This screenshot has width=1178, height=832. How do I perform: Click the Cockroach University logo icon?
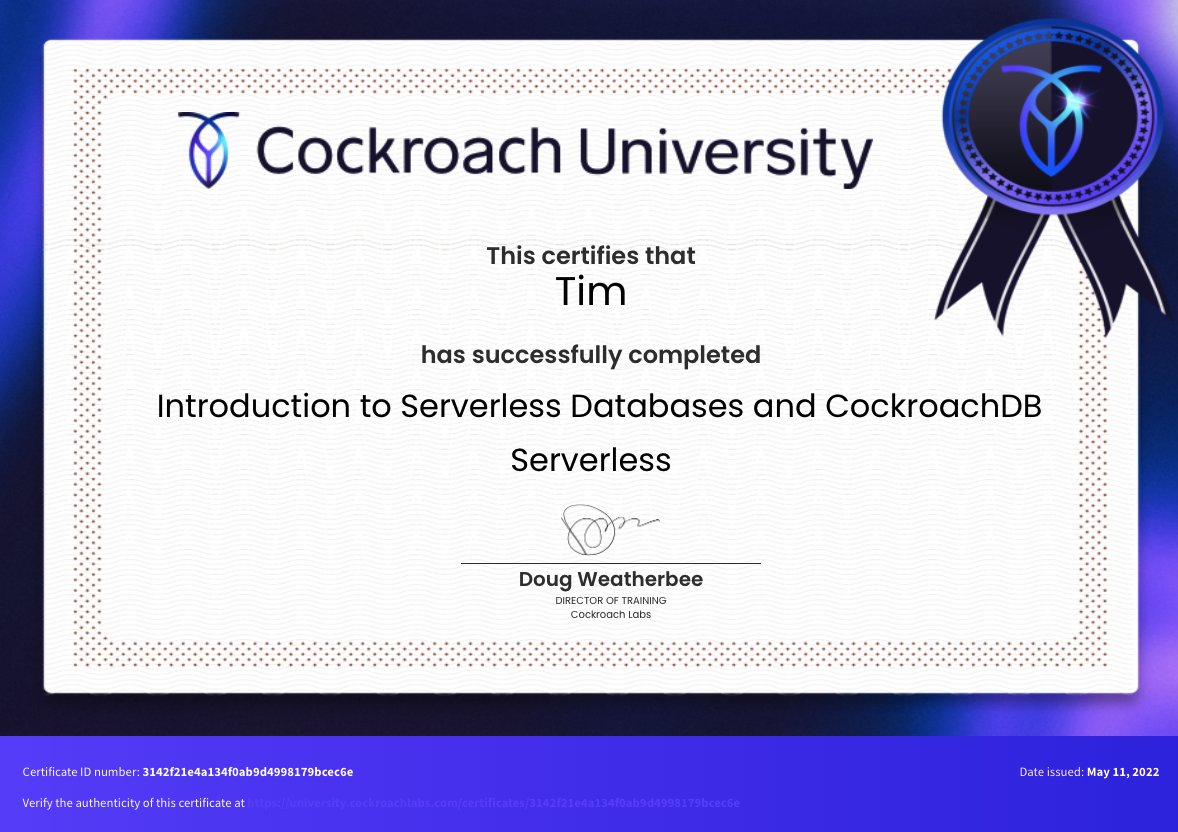click(208, 150)
